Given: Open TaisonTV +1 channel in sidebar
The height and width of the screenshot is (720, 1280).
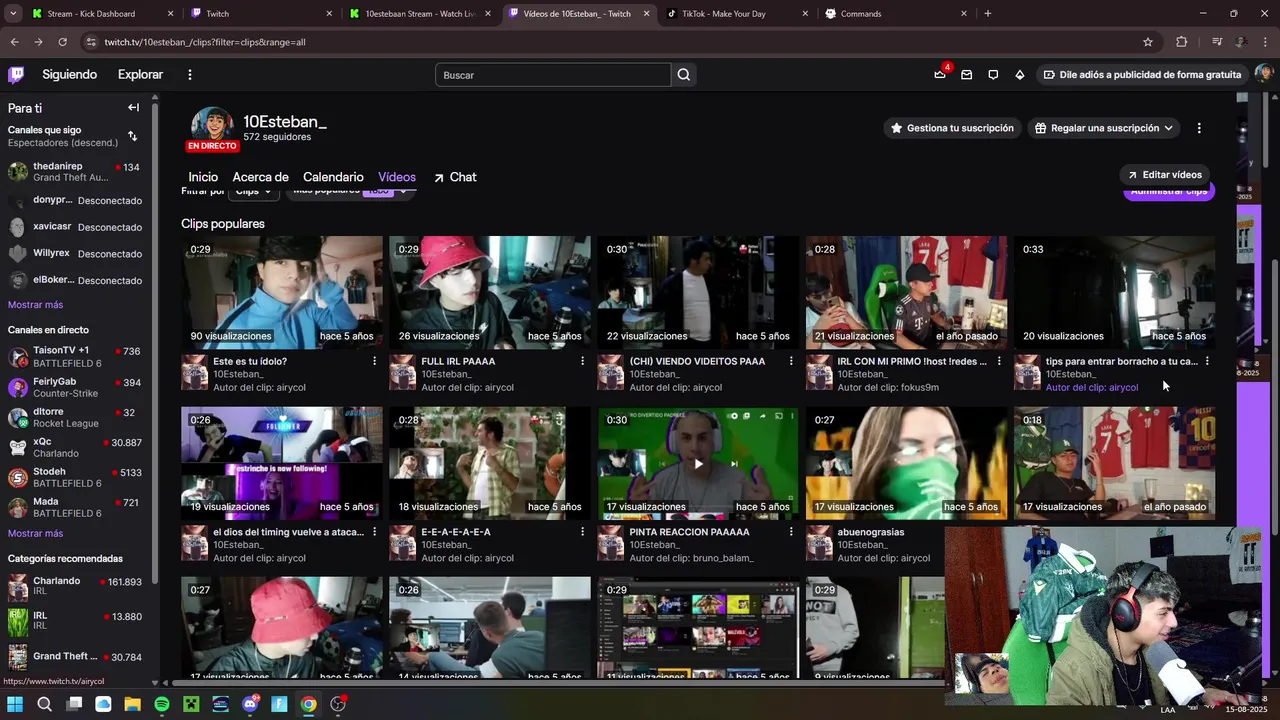Looking at the screenshot, I should coord(74,357).
